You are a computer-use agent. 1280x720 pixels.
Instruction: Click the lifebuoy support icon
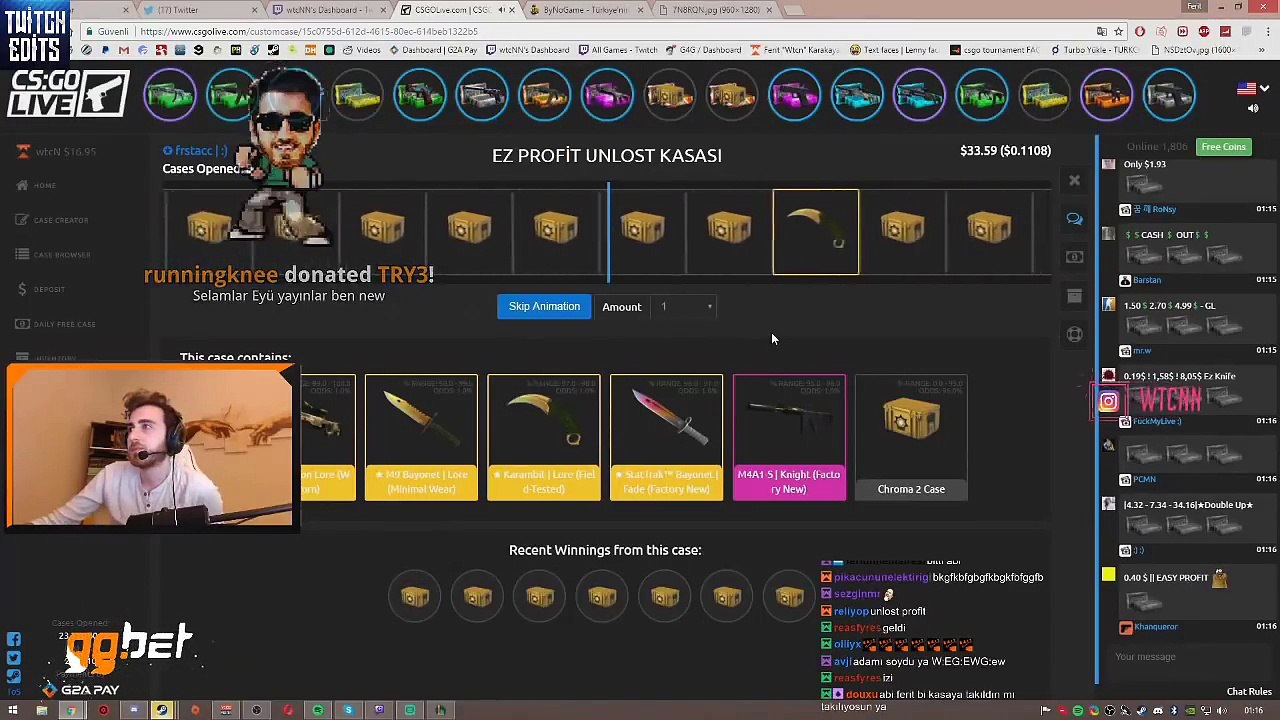tap(1074, 334)
